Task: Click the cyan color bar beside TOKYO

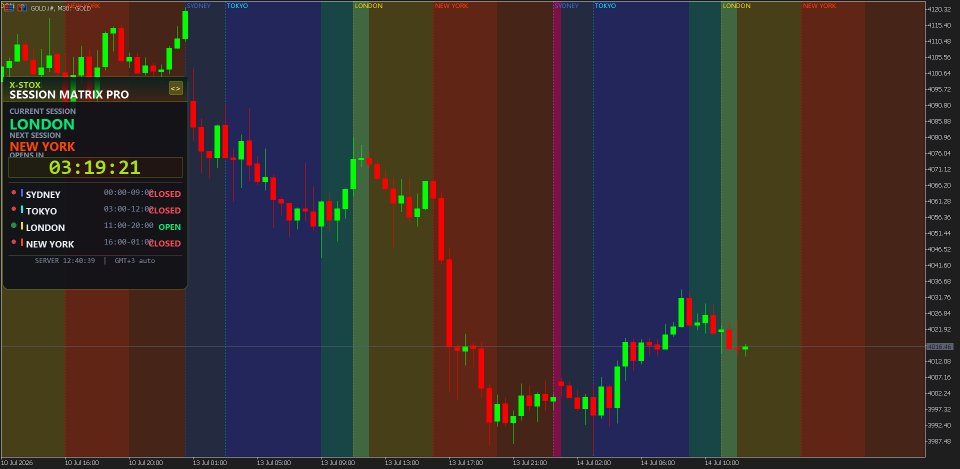Action: point(22,209)
